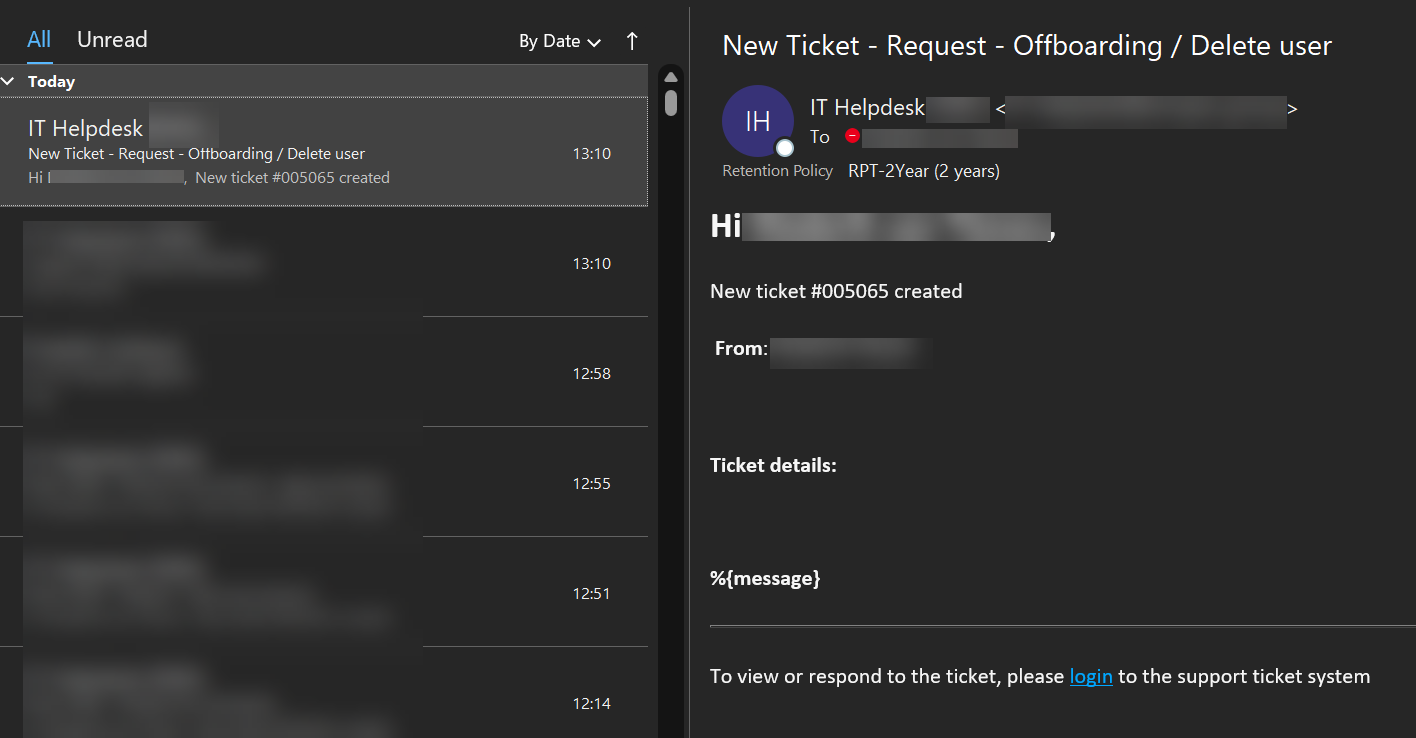Click the message list scrollbar thumb
The width and height of the screenshot is (1416, 738).
click(671, 102)
